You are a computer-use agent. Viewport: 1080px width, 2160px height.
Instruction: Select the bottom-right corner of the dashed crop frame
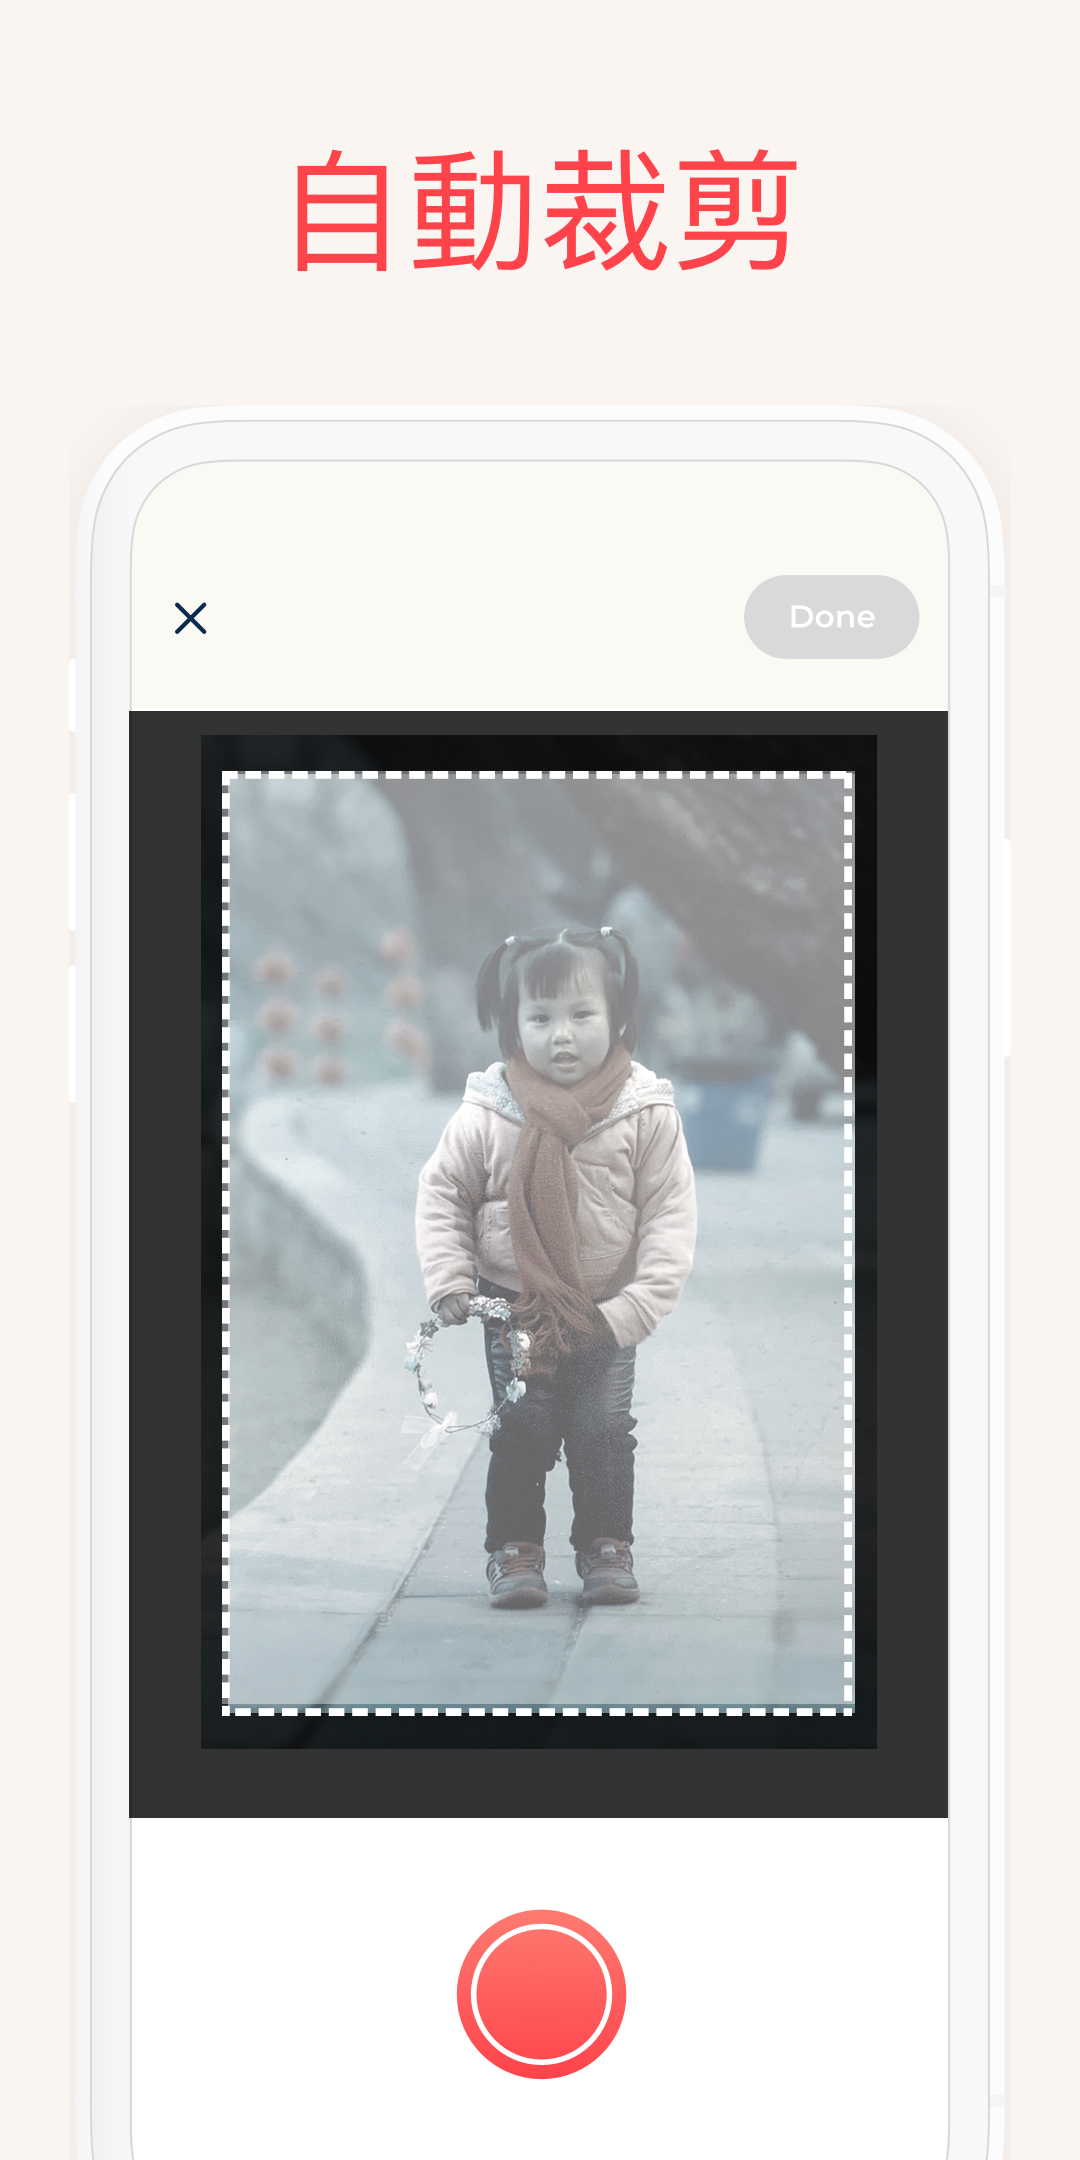click(x=849, y=1711)
